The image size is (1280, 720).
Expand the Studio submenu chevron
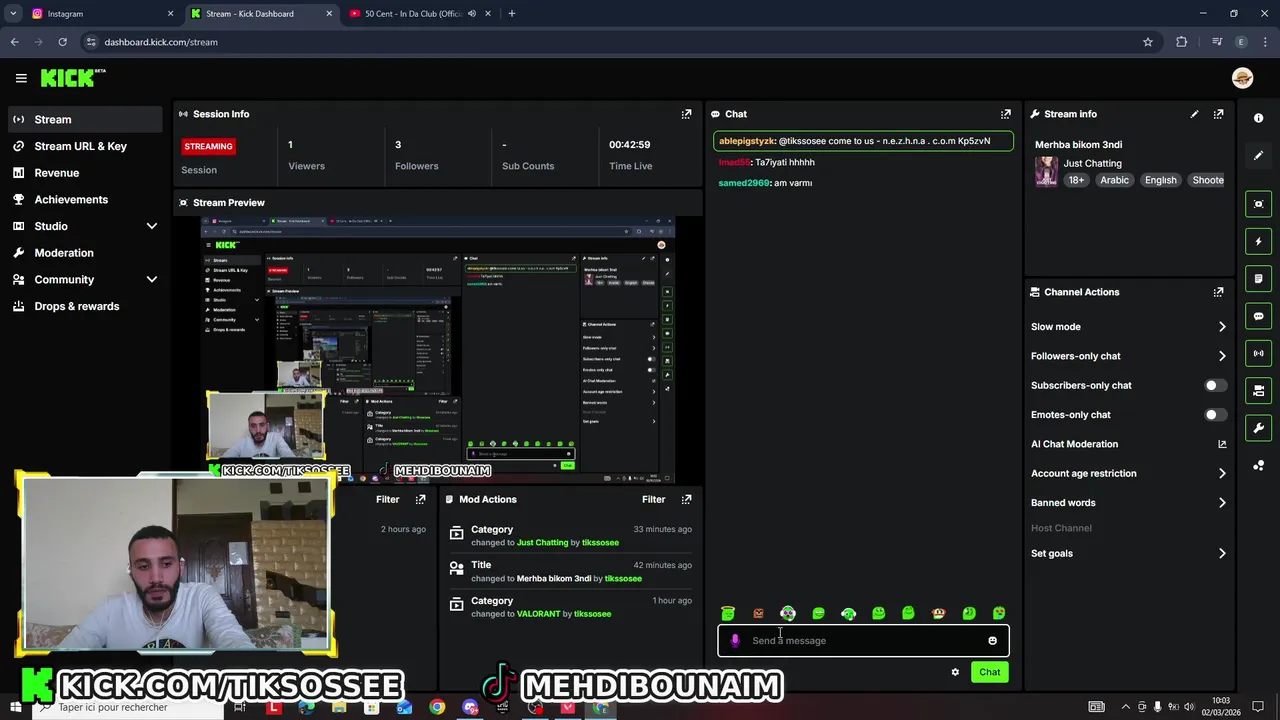point(152,226)
